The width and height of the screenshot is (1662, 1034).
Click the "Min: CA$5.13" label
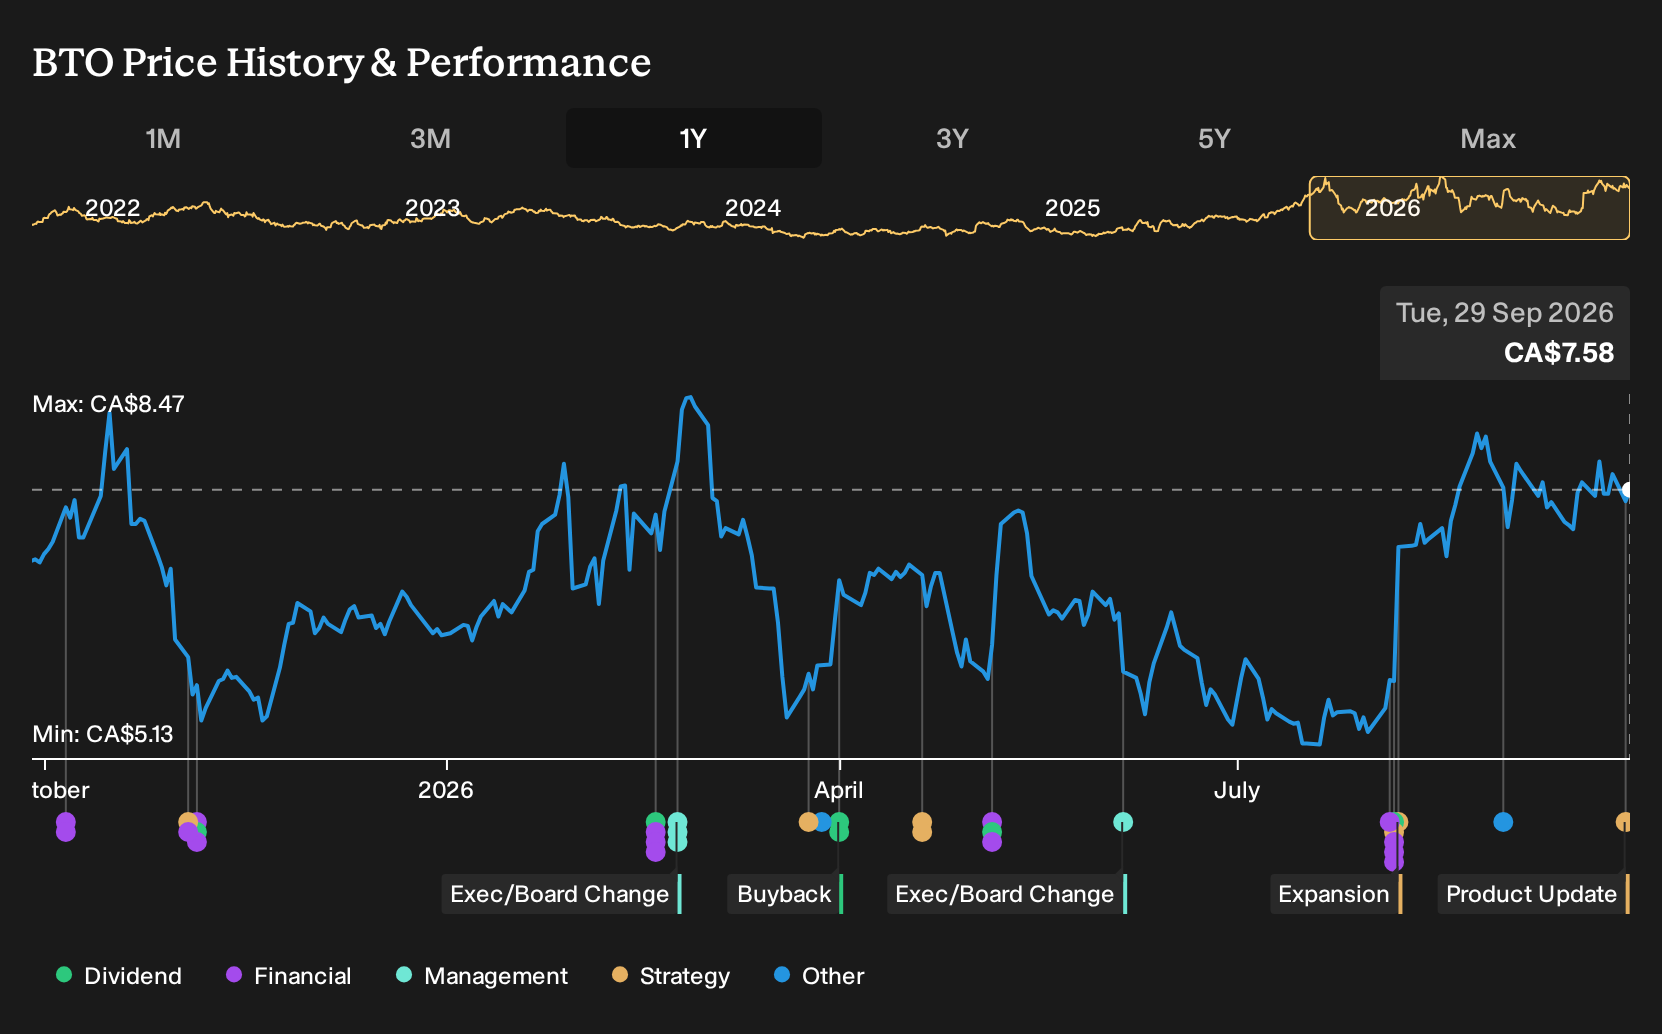click(x=103, y=734)
